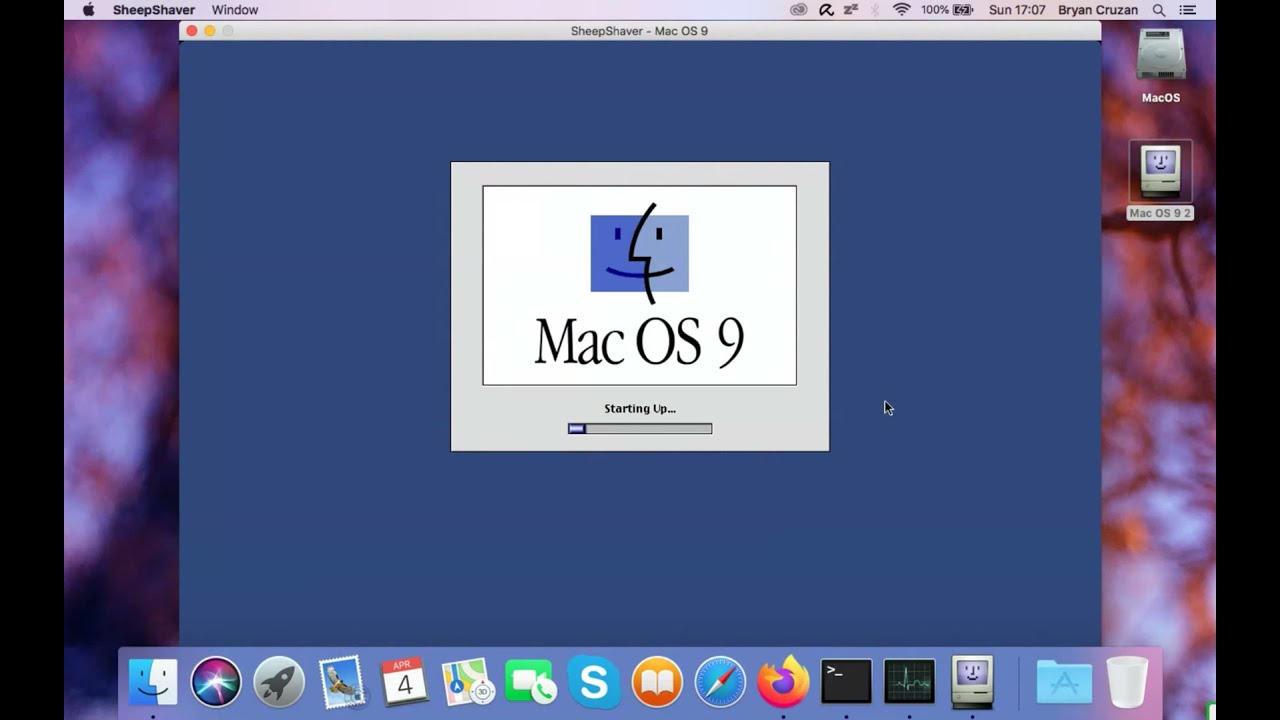
Task: Open Wi-Fi status menu
Action: point(902,10)
